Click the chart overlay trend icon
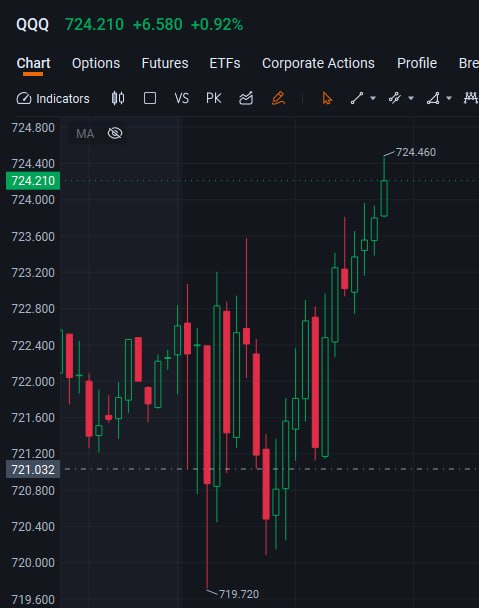The width and height of the screenshot is (479, 608). (246, 98)
